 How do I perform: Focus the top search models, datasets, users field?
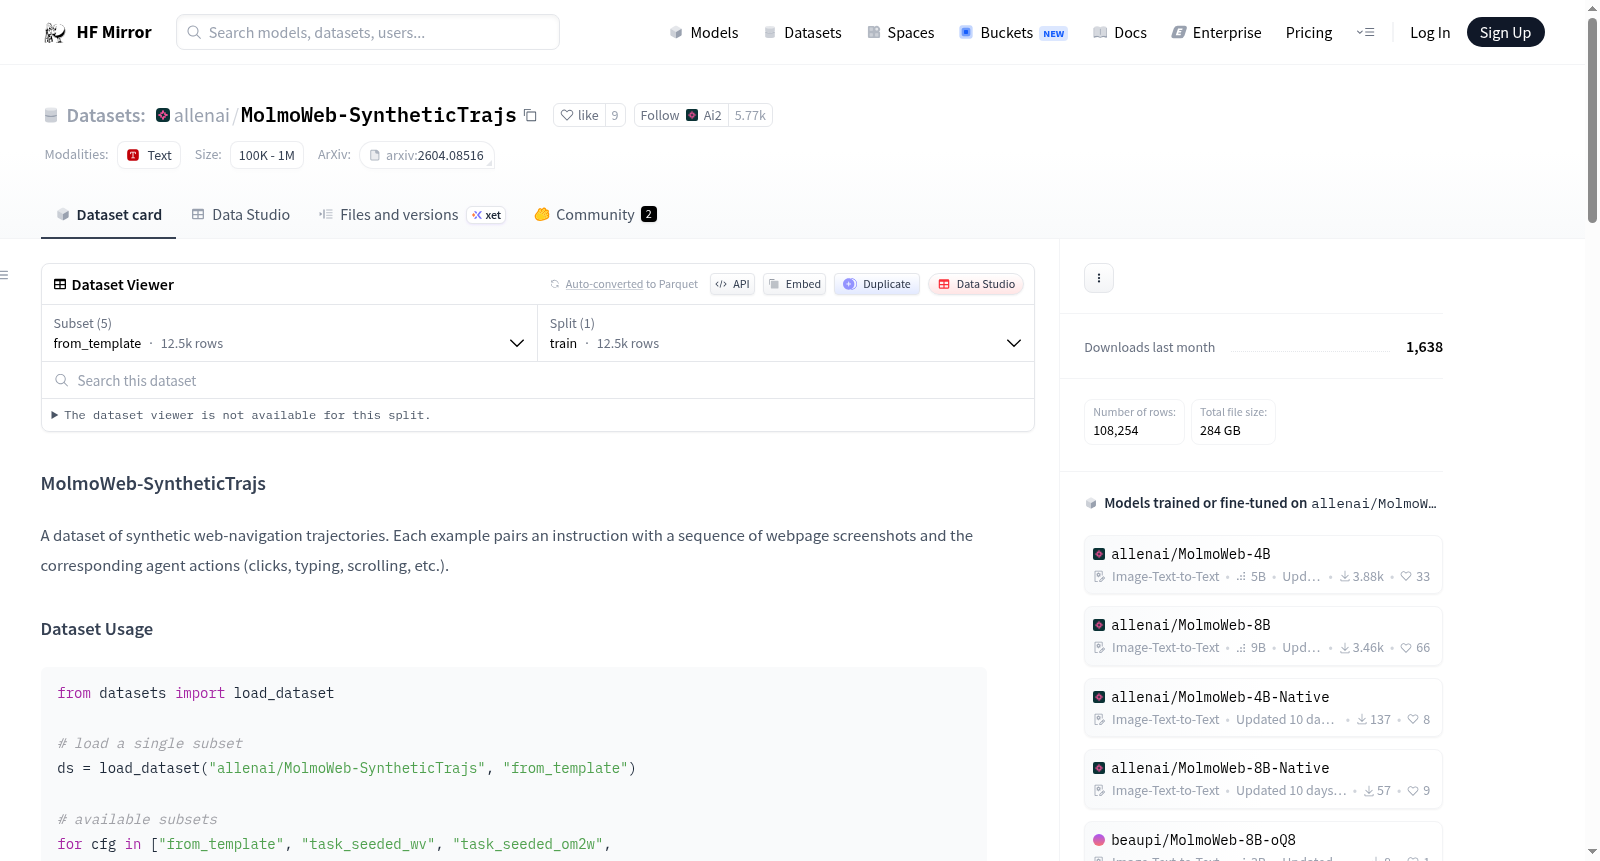coord(368,32)
